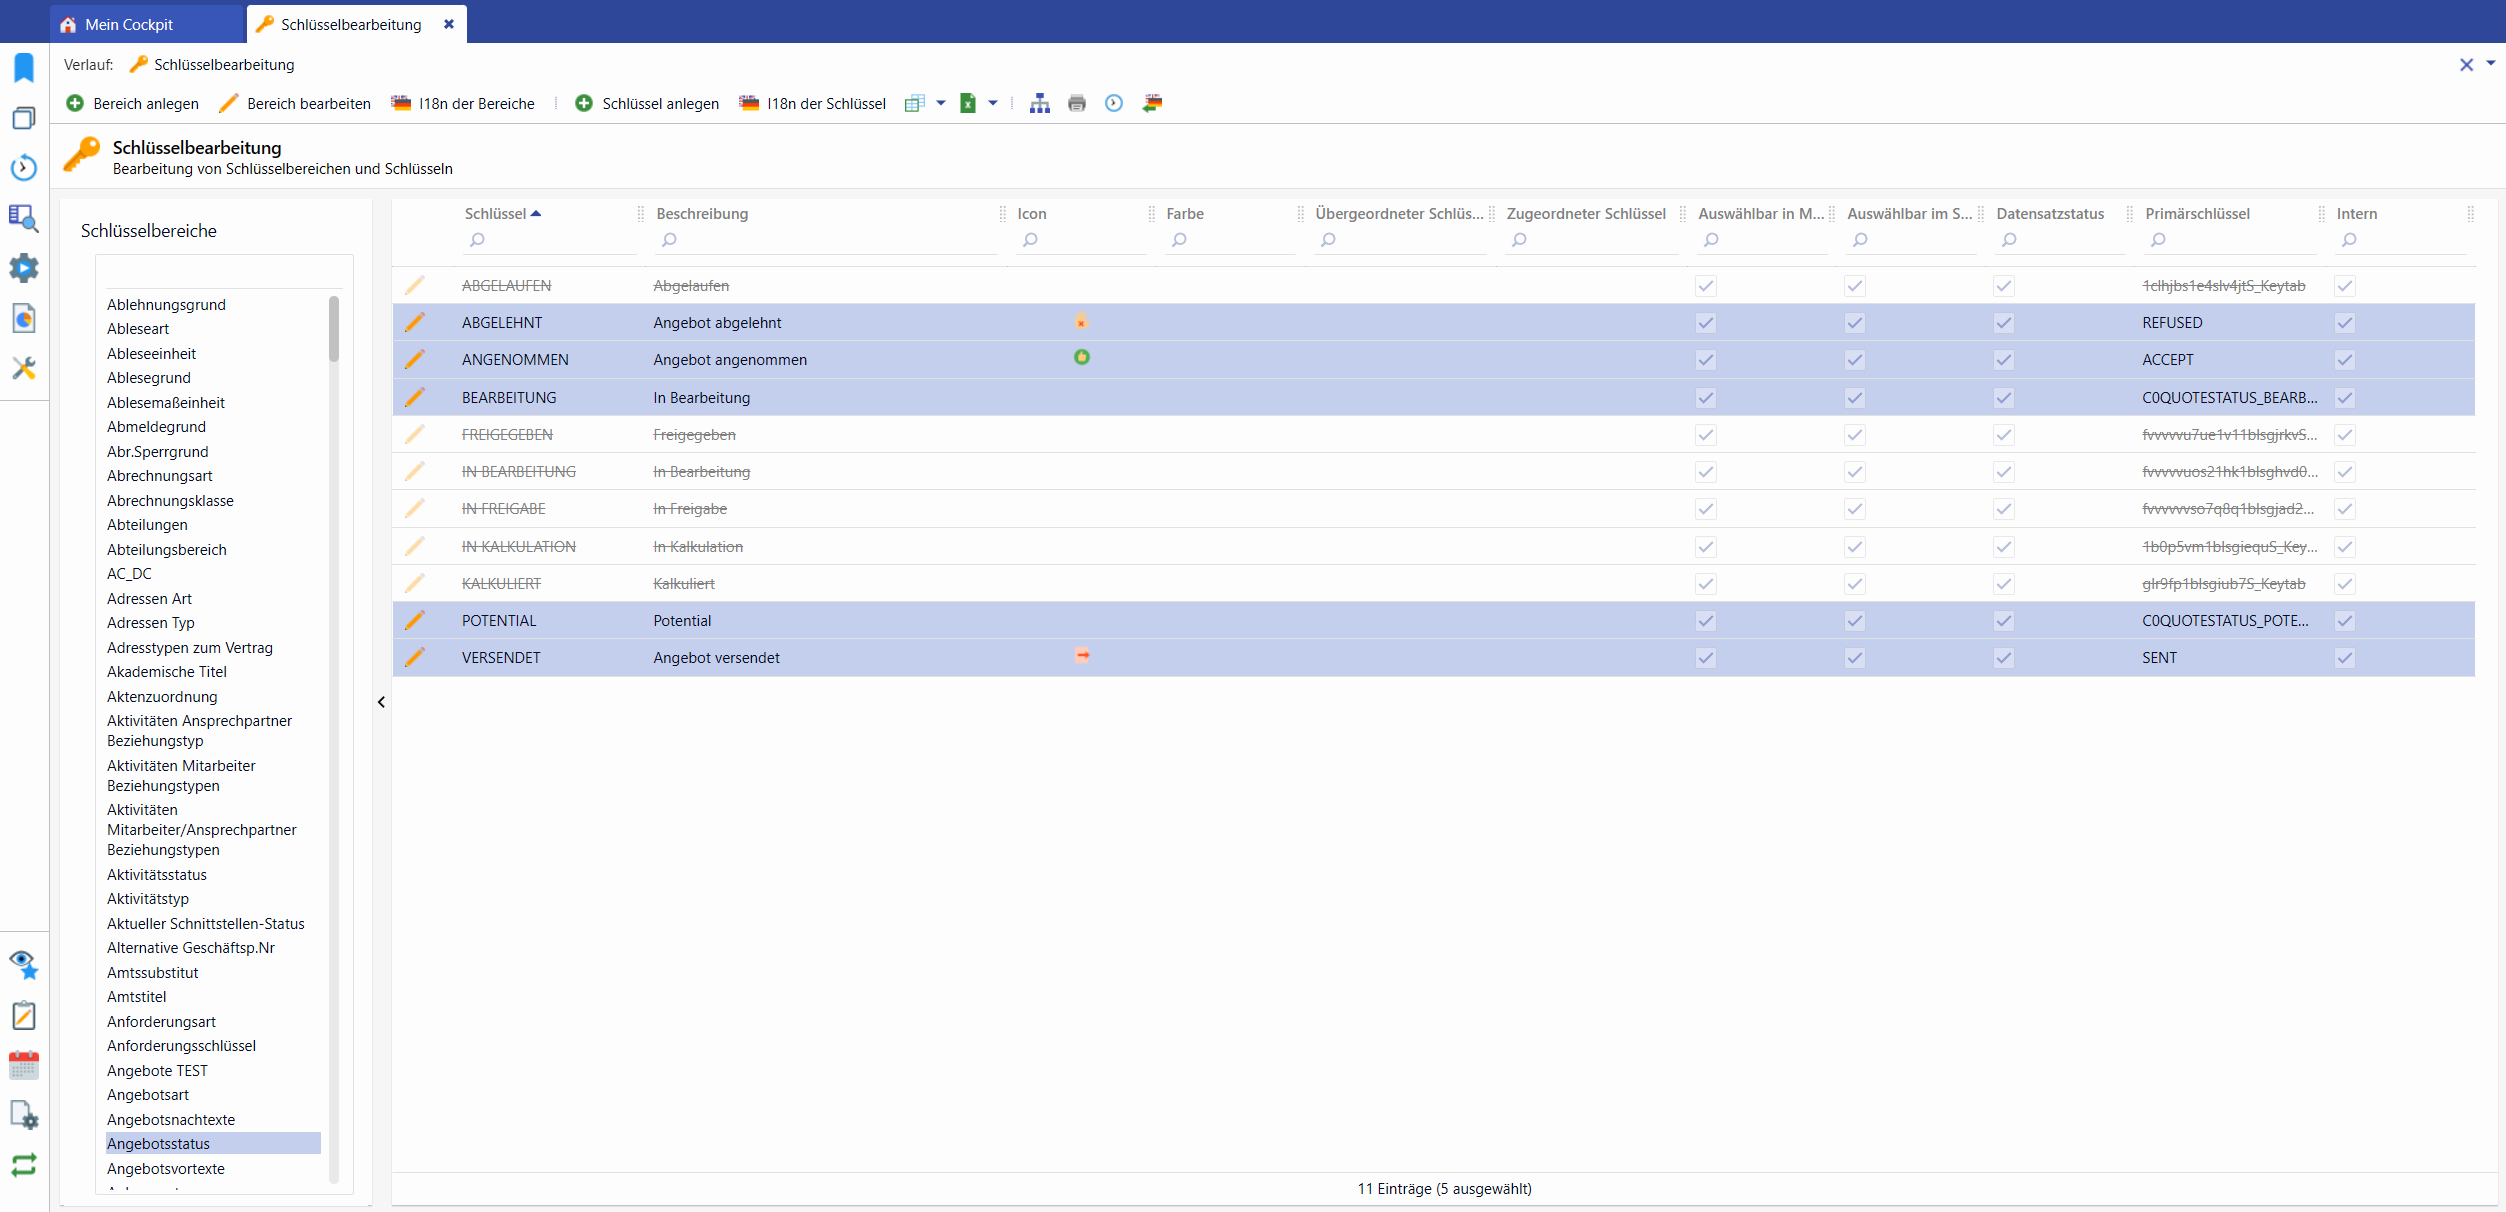
Task: Open the calendar icon in sidebar
Action: coord(24,1065)
